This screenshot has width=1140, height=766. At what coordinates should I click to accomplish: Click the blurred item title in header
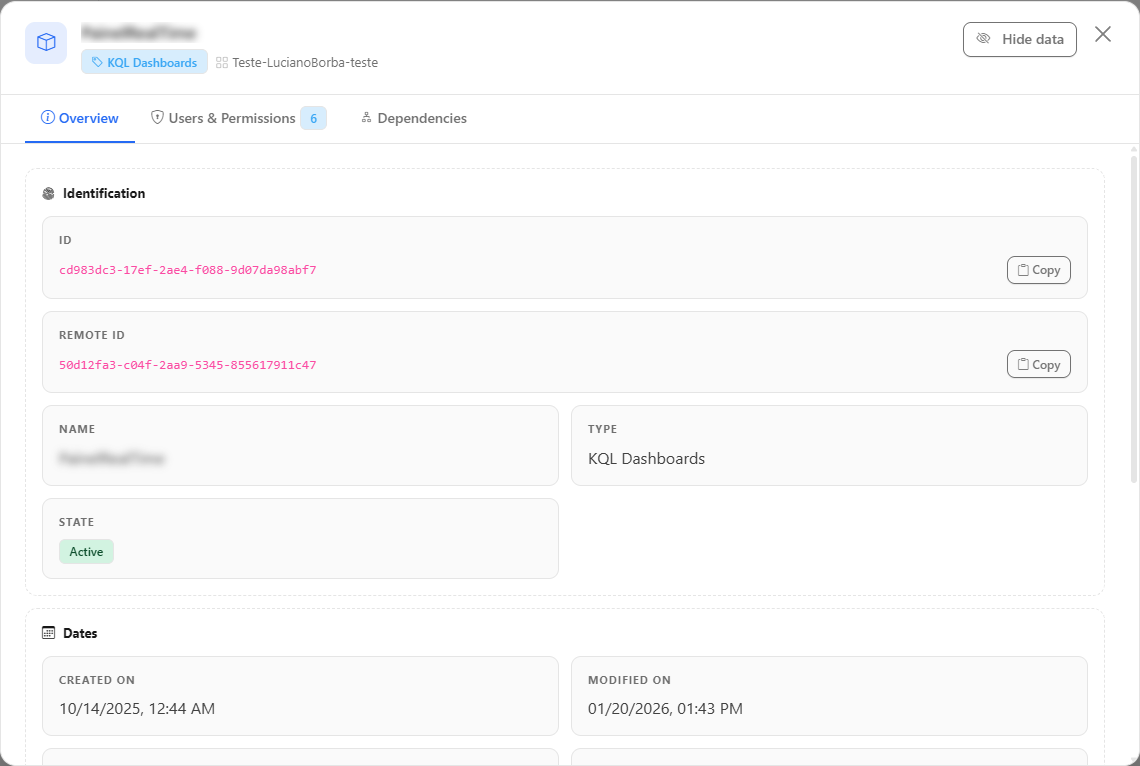coord(138,33)
